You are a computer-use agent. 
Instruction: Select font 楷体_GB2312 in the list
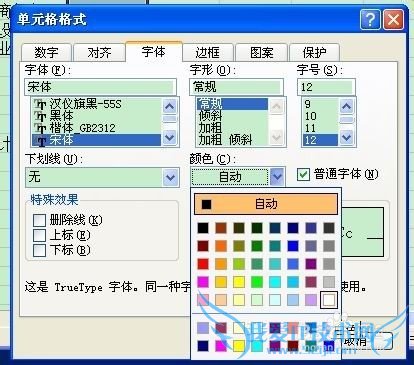point(97,128)
